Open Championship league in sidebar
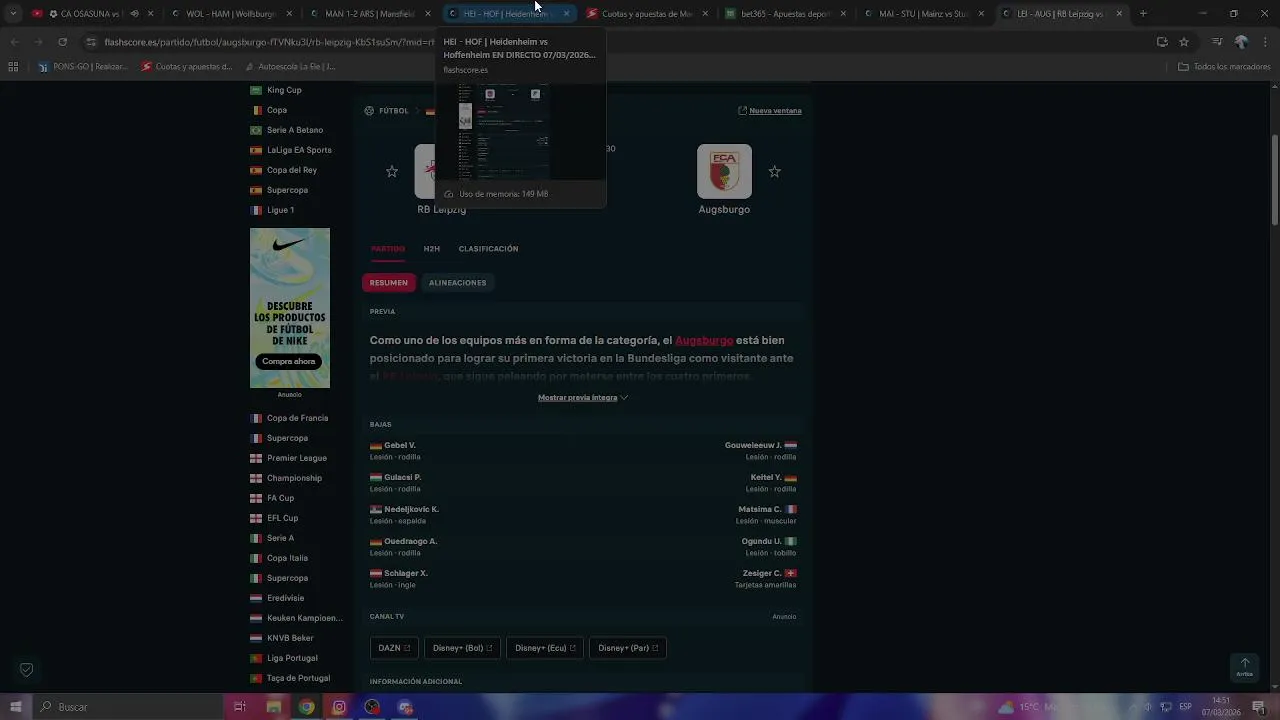 click(294, 478)
